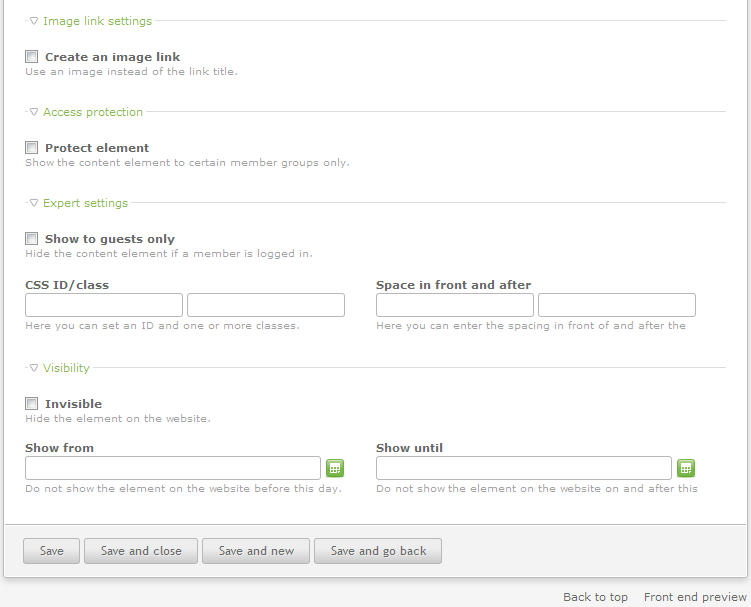
Task: Click the Save and close button
Action: (x=141, y=551)
